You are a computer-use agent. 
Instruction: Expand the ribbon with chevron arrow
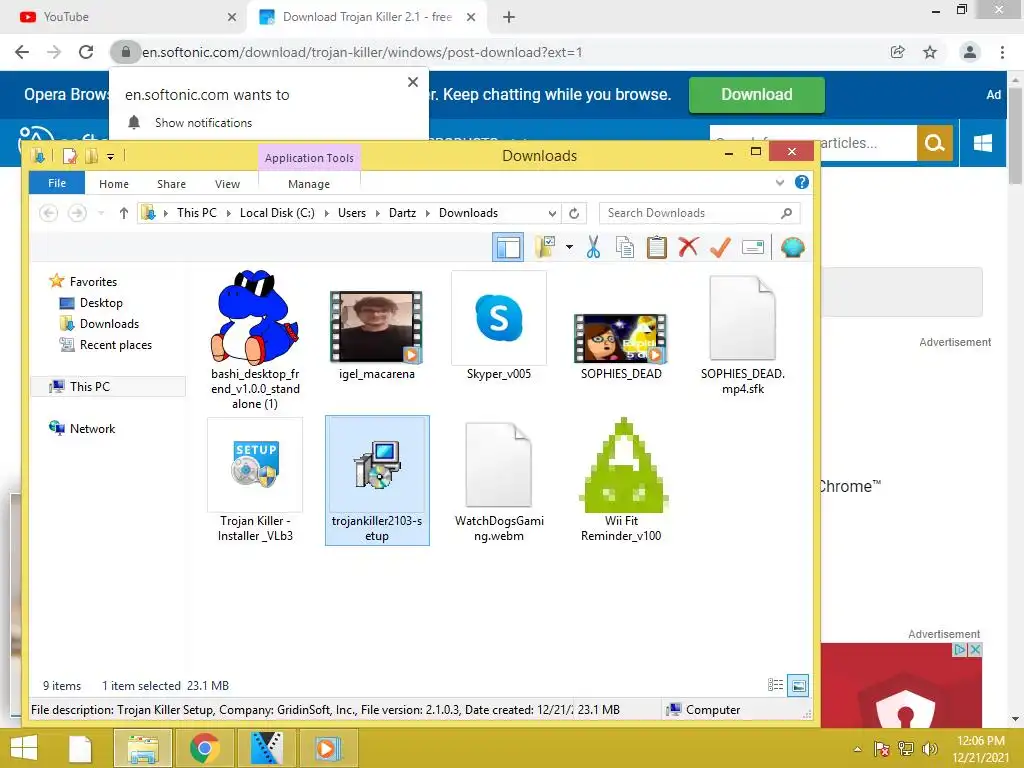coord(780,183)
